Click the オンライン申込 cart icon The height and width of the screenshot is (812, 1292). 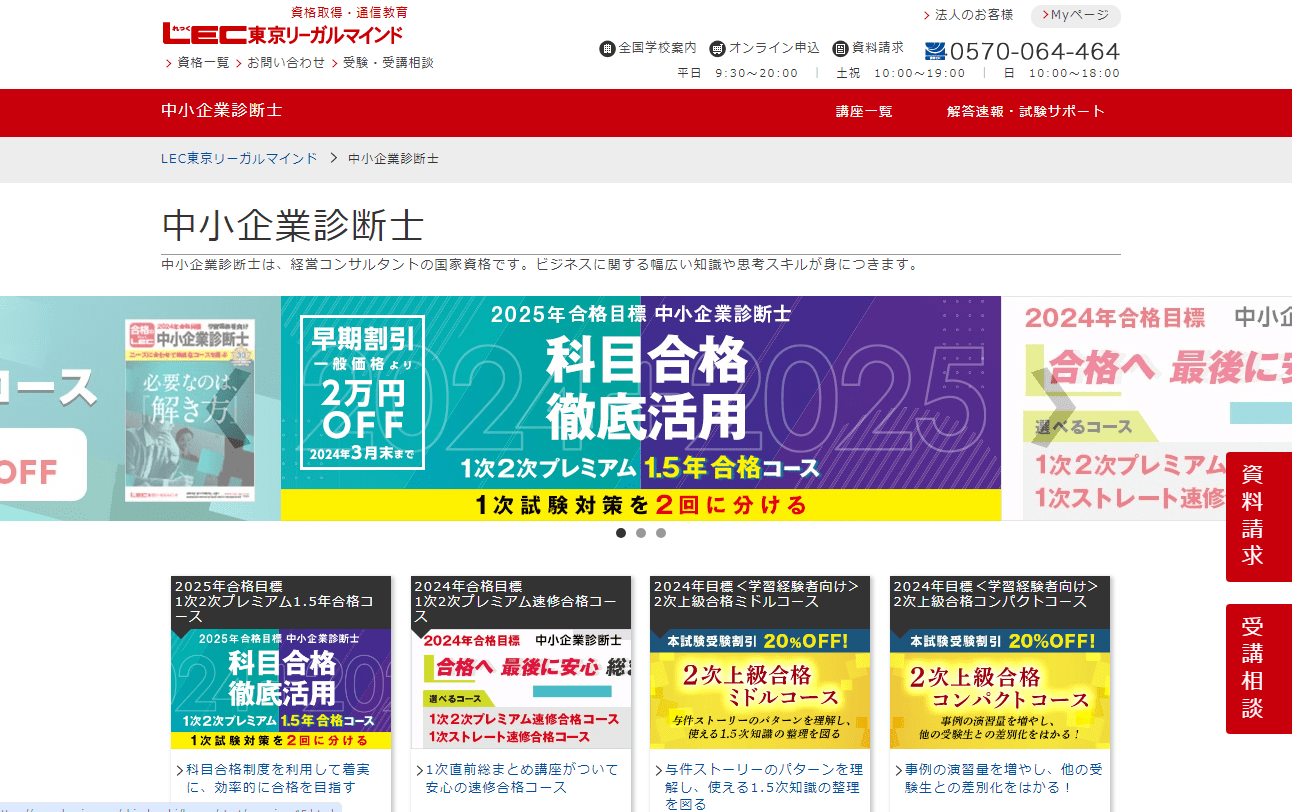[x=717, y=48]
